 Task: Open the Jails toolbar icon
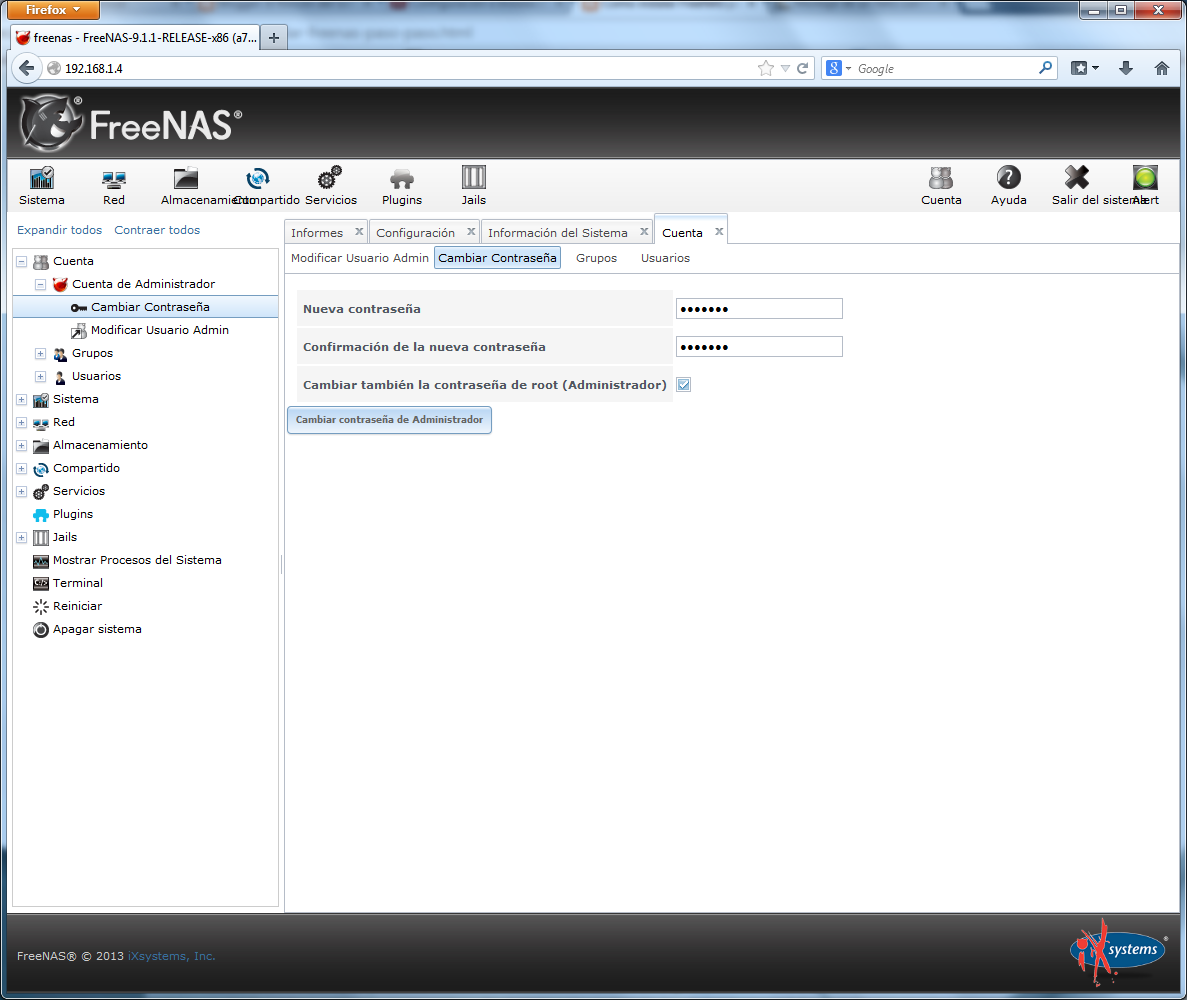(472, 185)
